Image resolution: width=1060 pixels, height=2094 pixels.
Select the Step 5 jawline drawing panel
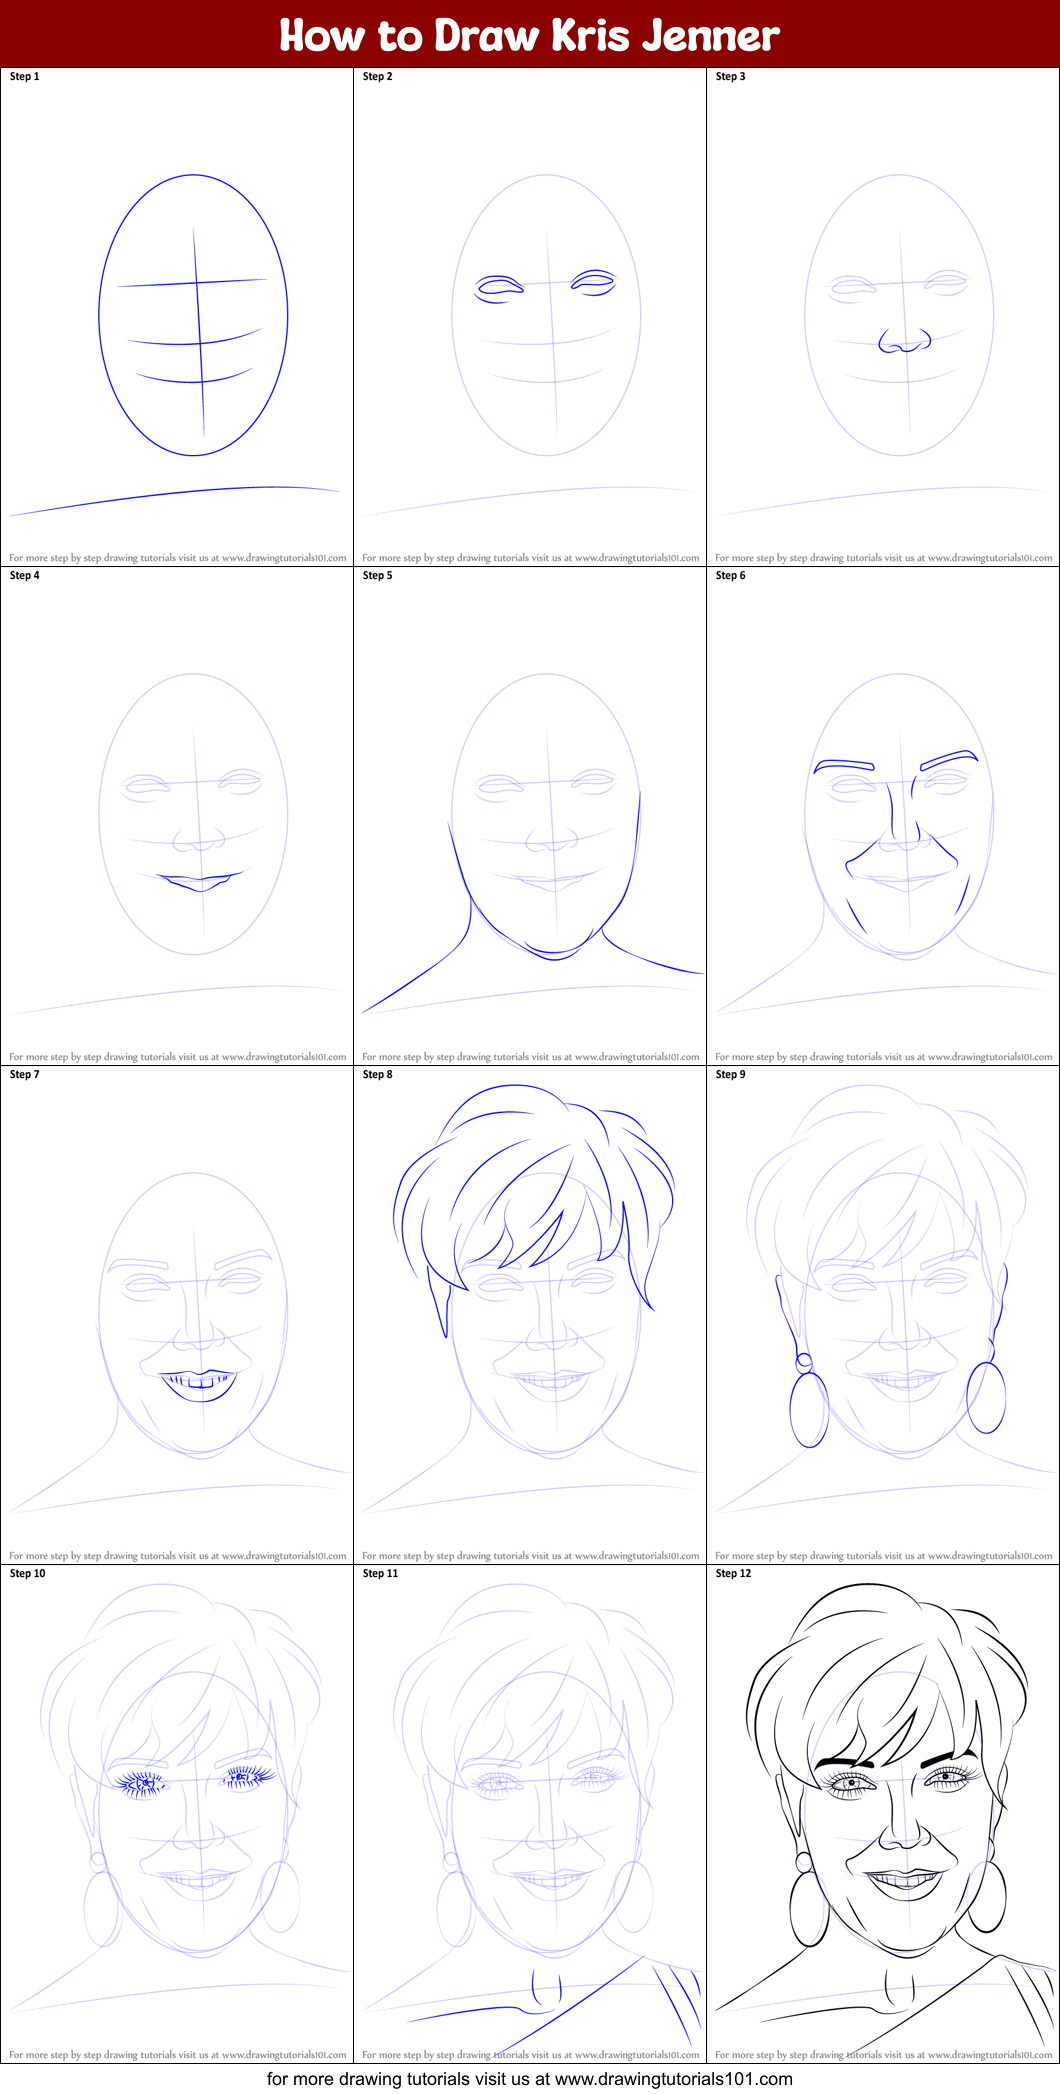(530, 816)
